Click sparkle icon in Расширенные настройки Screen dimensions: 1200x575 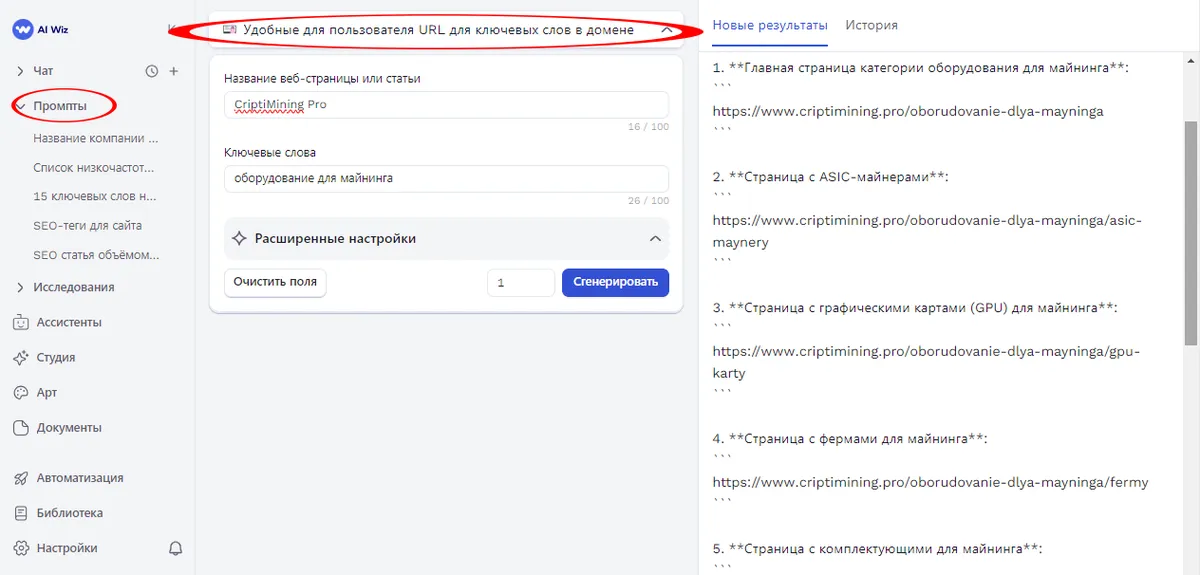point(239,239)
